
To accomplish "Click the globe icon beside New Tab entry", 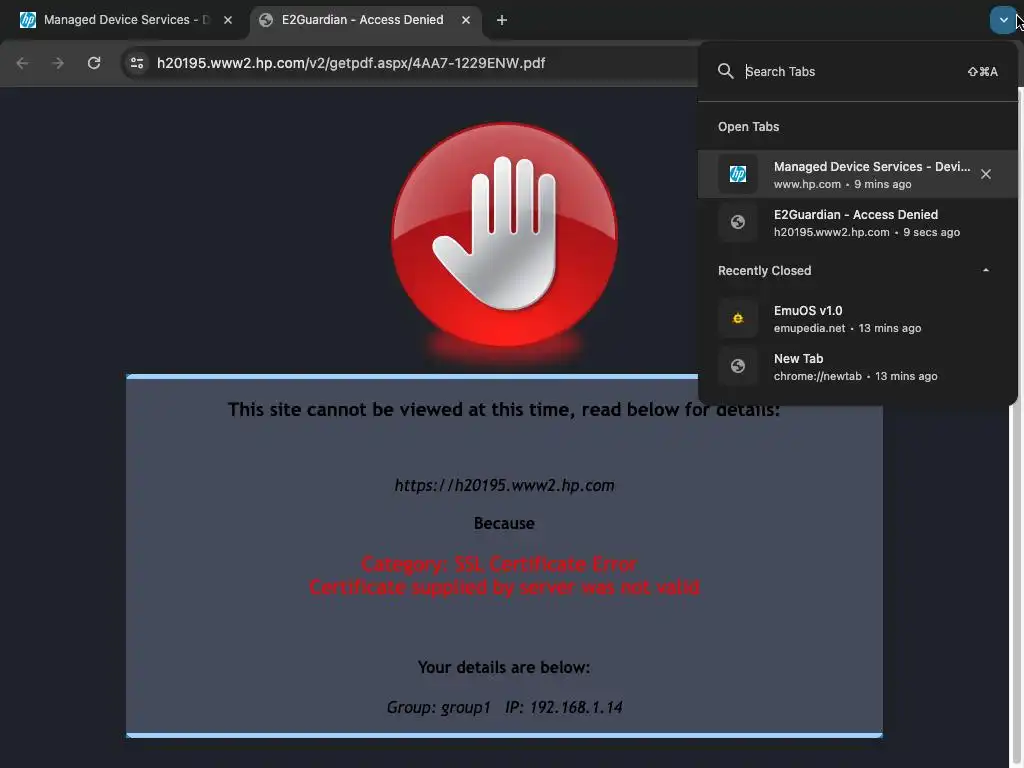I will point(738,366).
